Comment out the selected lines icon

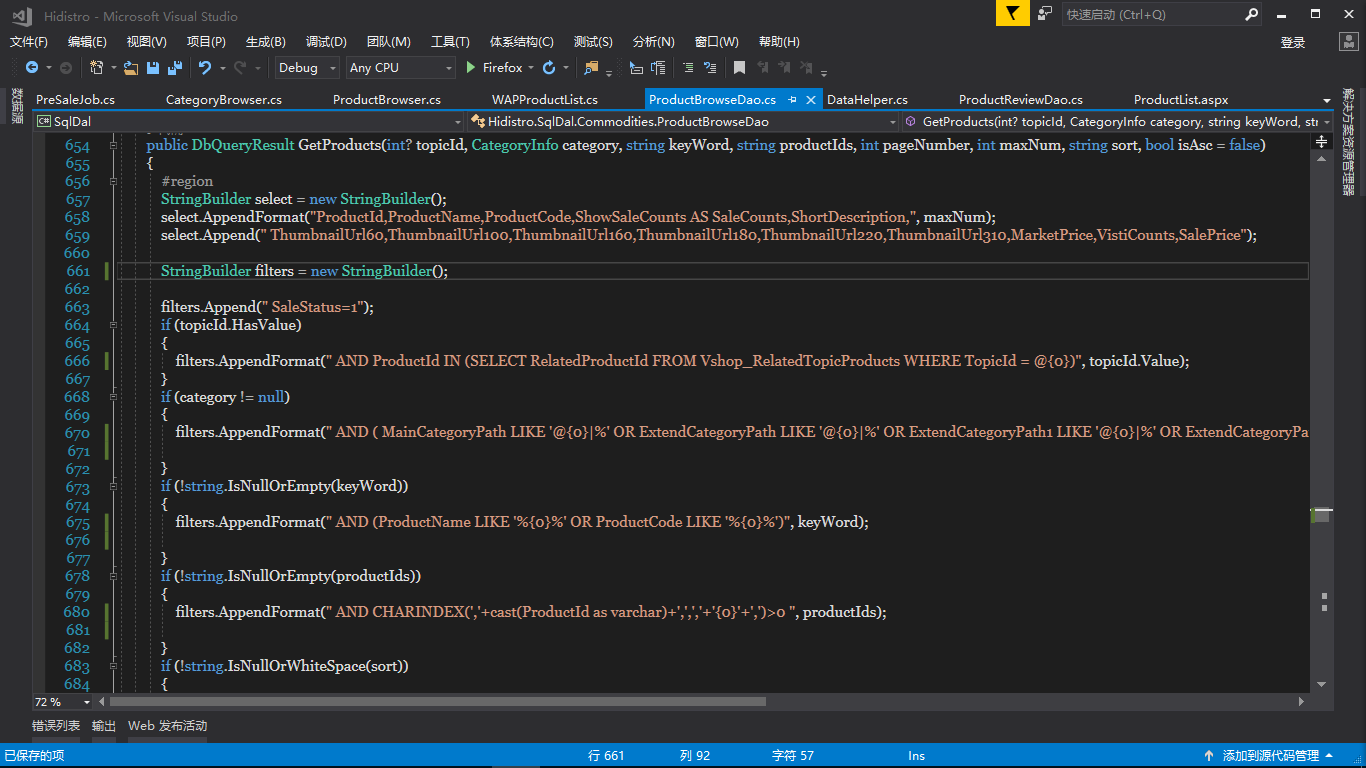click(x=688, y=68)
